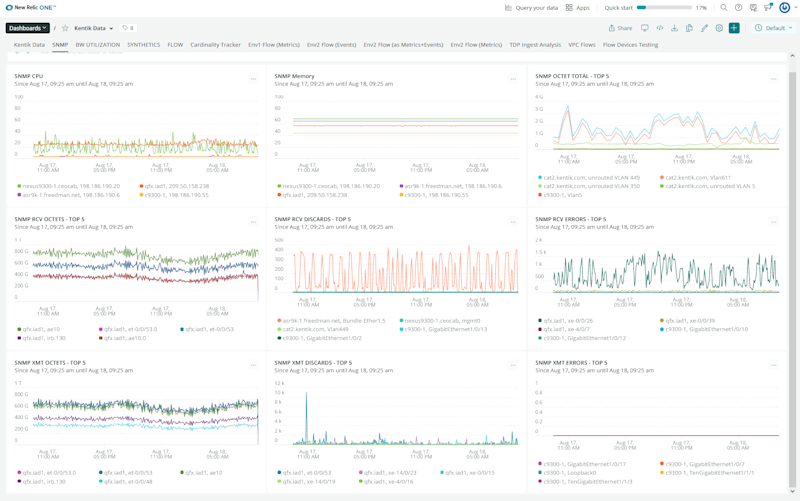Open the SNMP CPU chart ellipsis menu
Screen dimensions: 800x501
click(253, 79)
